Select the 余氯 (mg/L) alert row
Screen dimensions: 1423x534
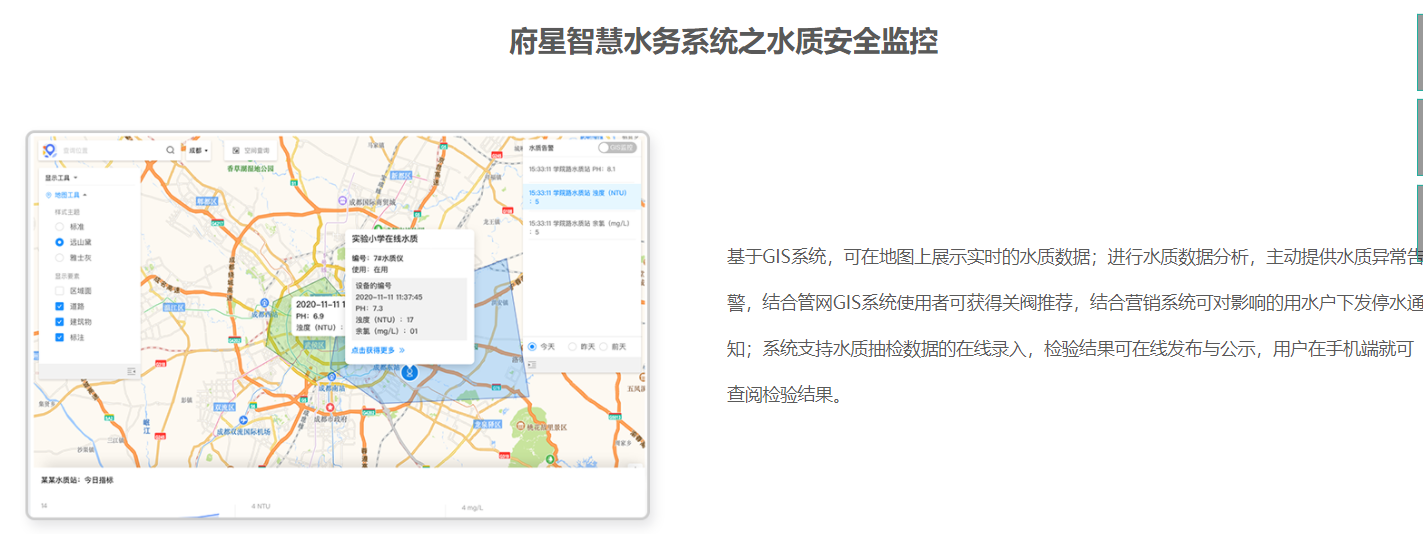(x=582, y=227)
